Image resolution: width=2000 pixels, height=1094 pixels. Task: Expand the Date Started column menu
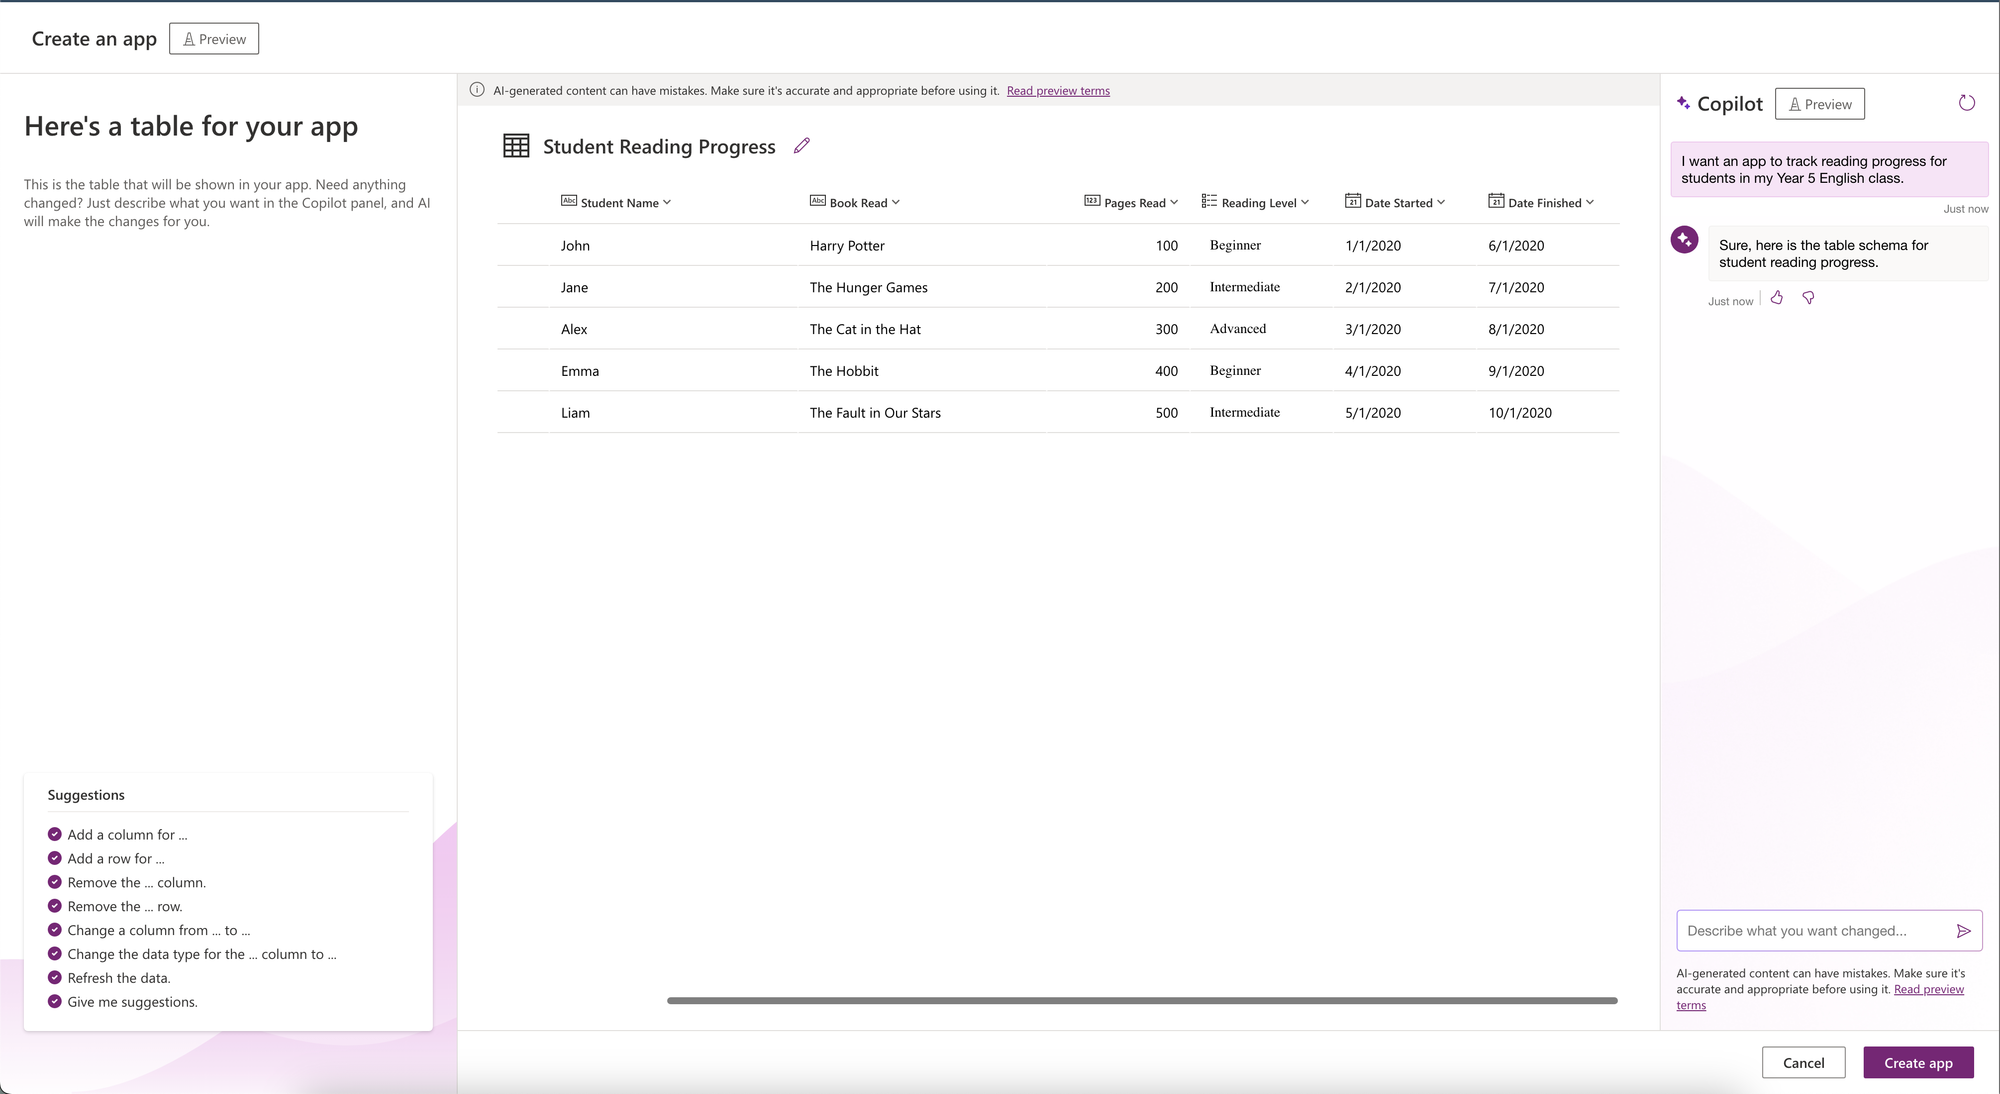click(1441, 202)
